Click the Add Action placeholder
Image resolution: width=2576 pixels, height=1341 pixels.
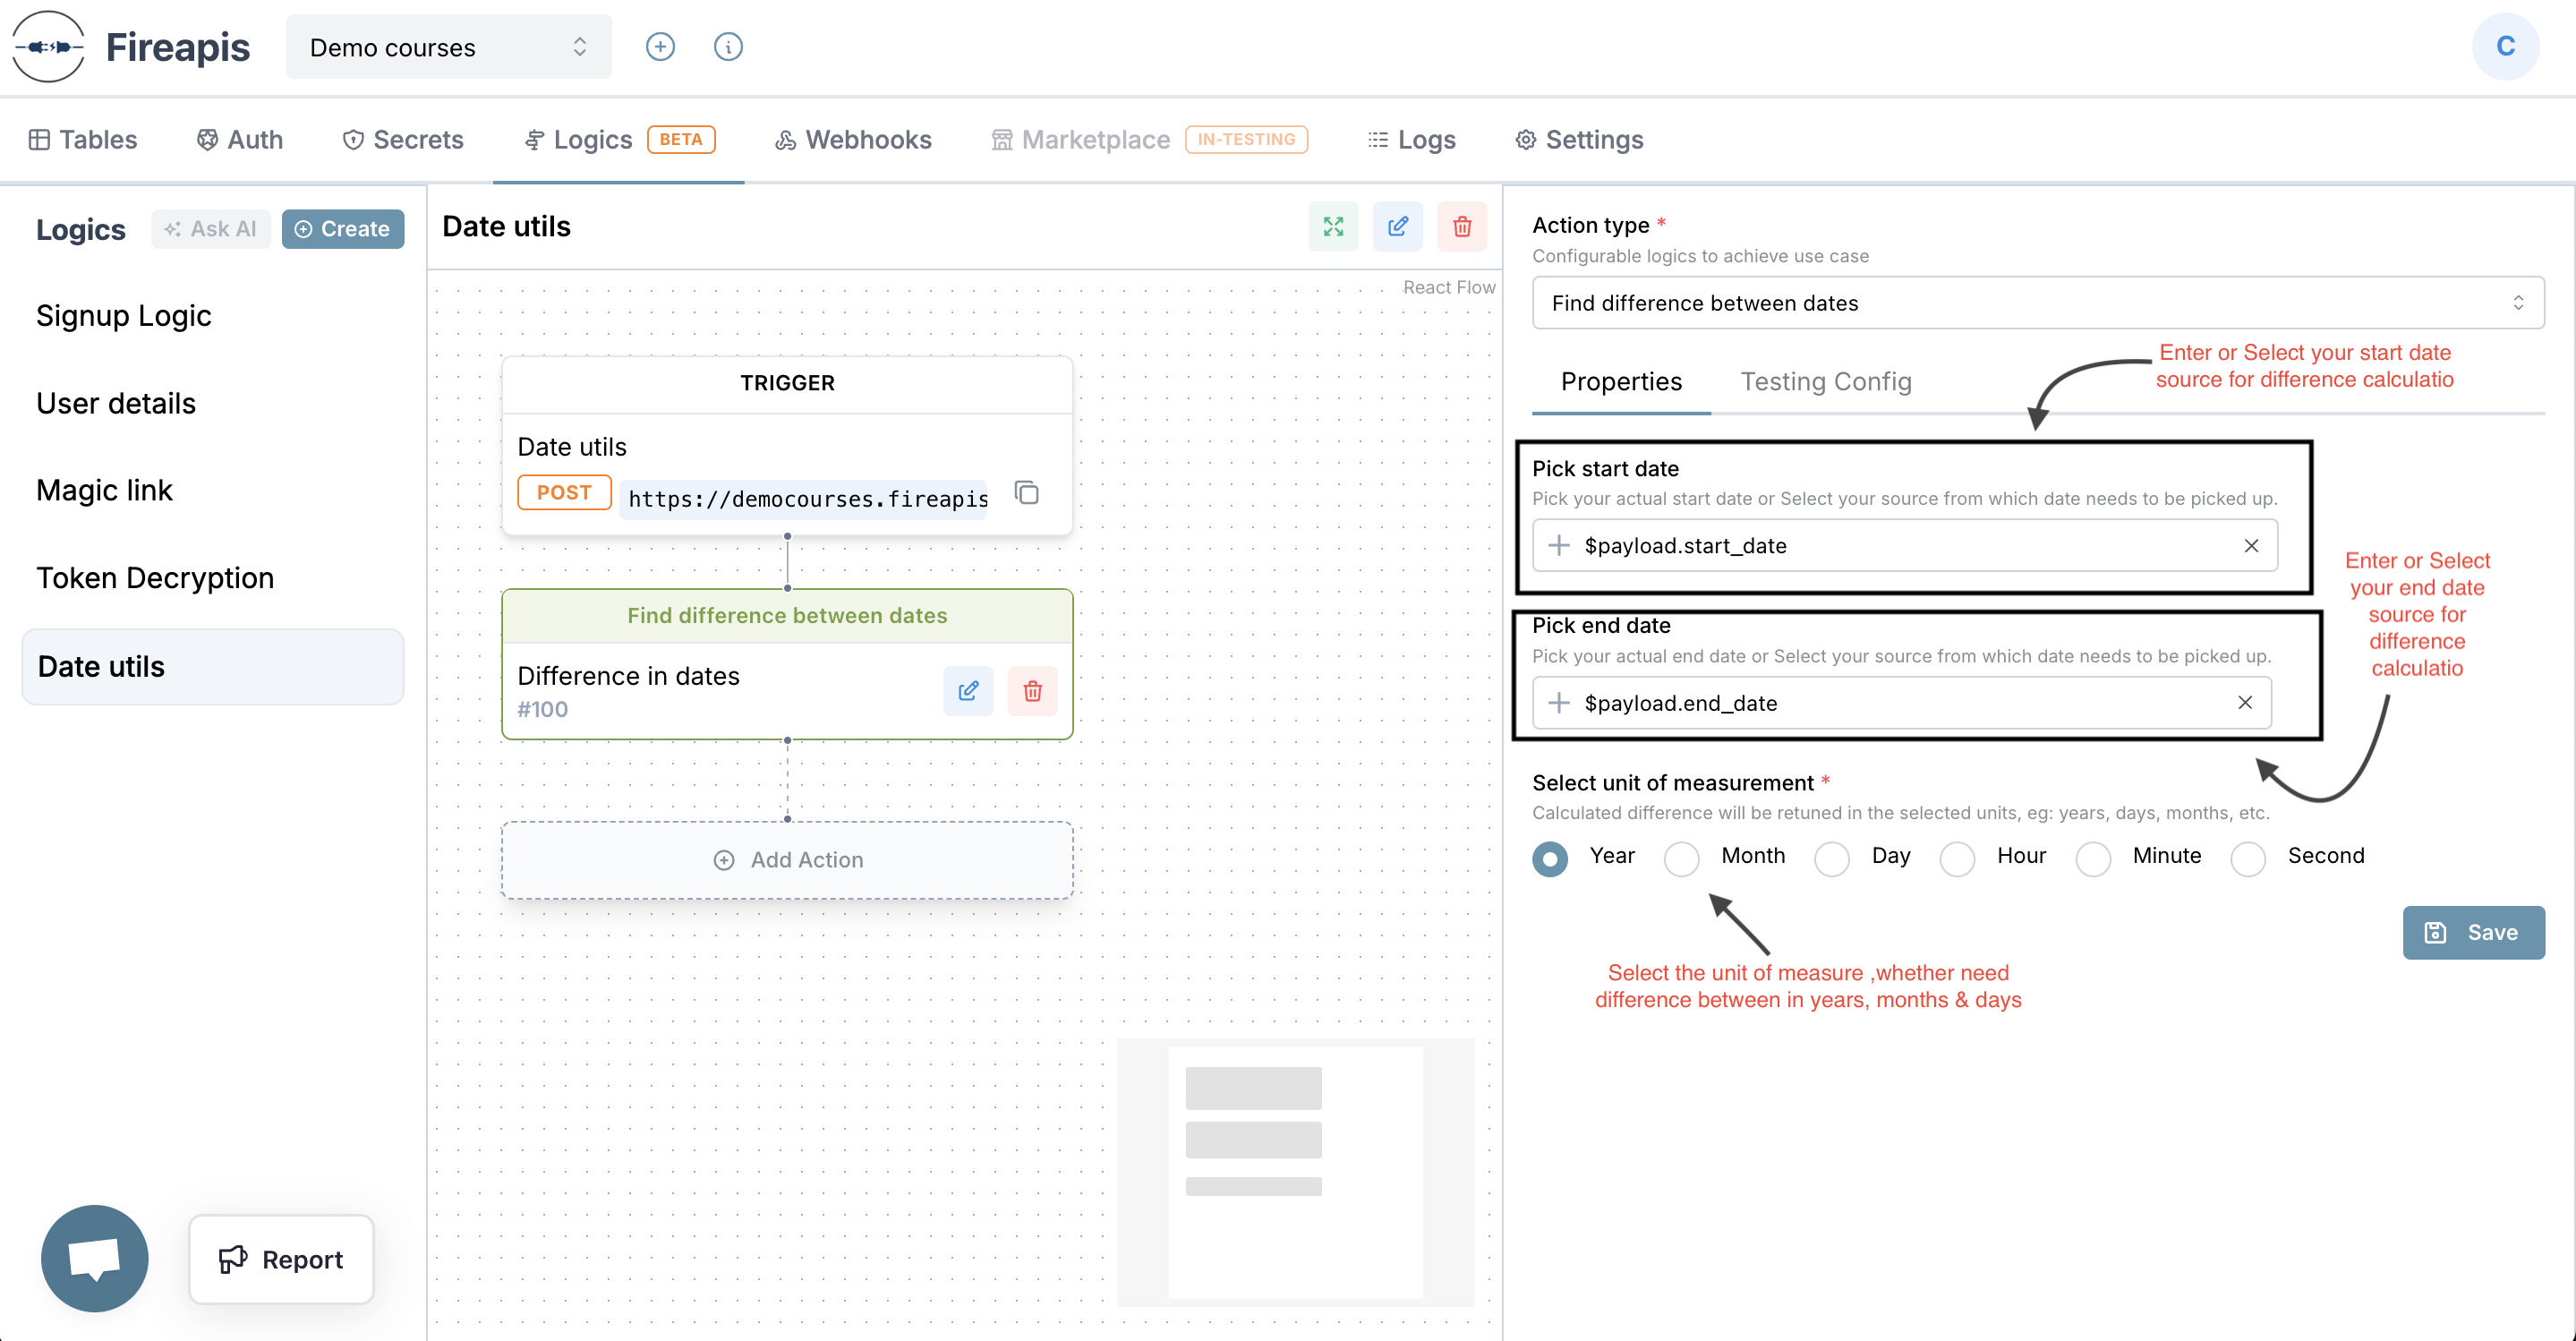click(787, 860)
